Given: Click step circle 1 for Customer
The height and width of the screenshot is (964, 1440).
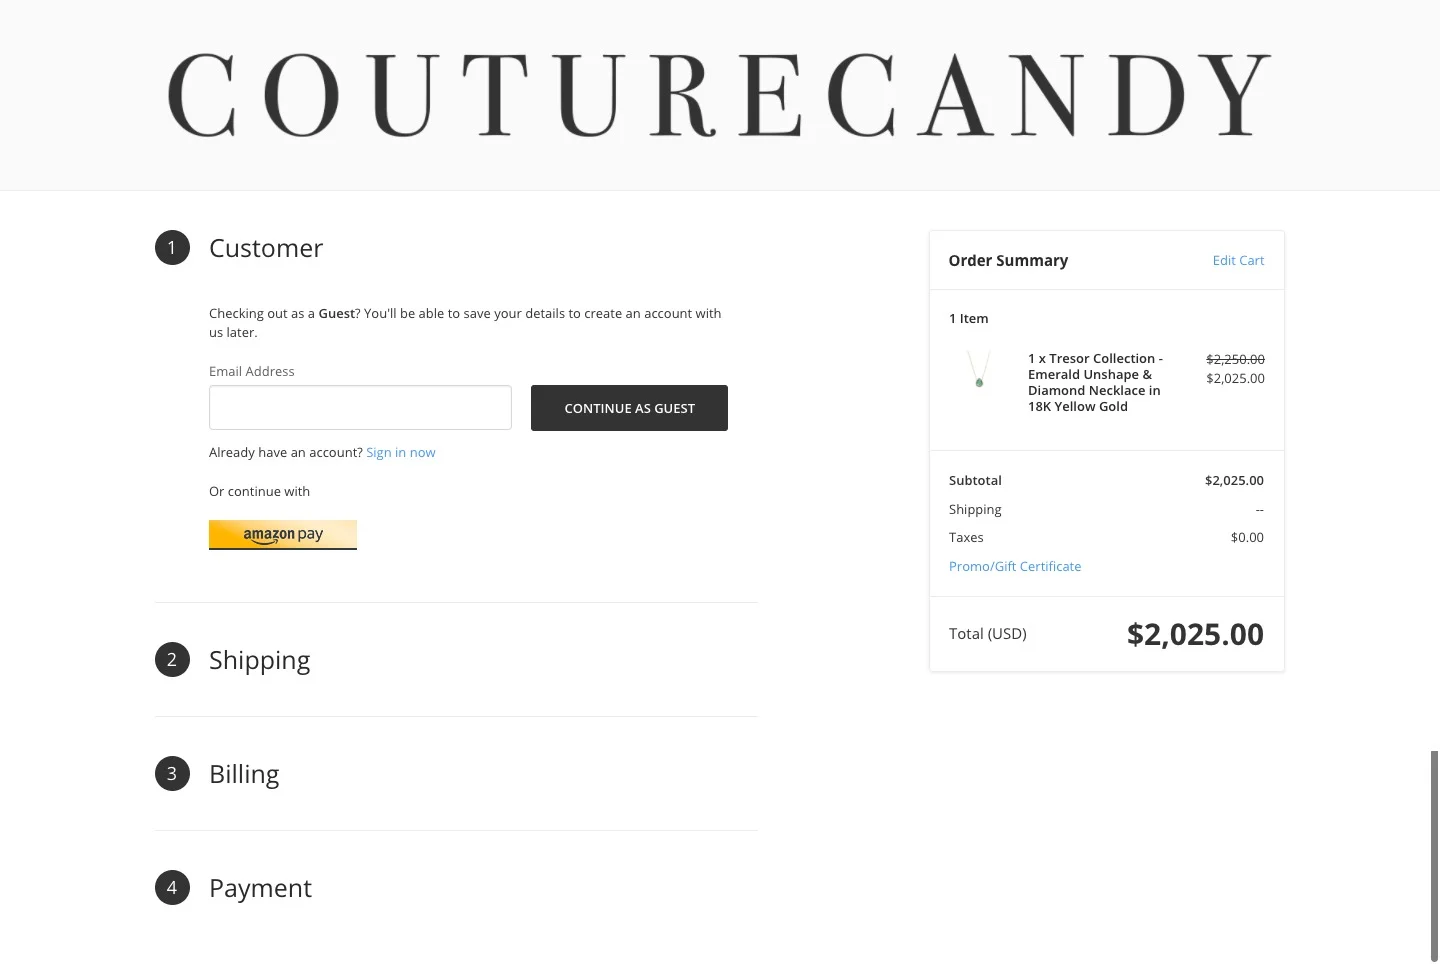Looking at the screenshot, I should pos(171,247).
